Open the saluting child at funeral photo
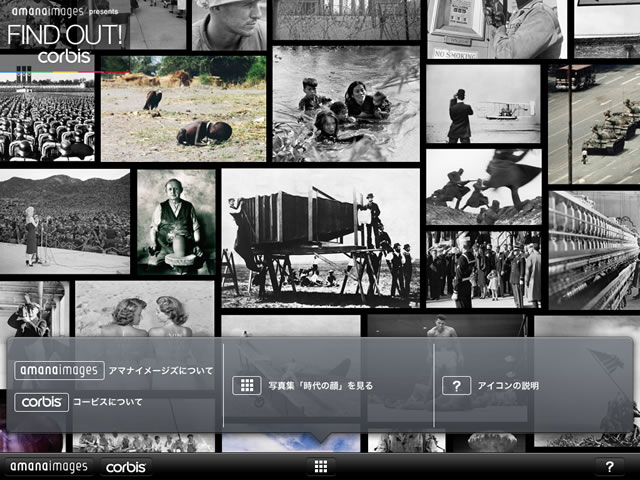The image size is (640, 480). pyautogui.click(x=484, y=269)
